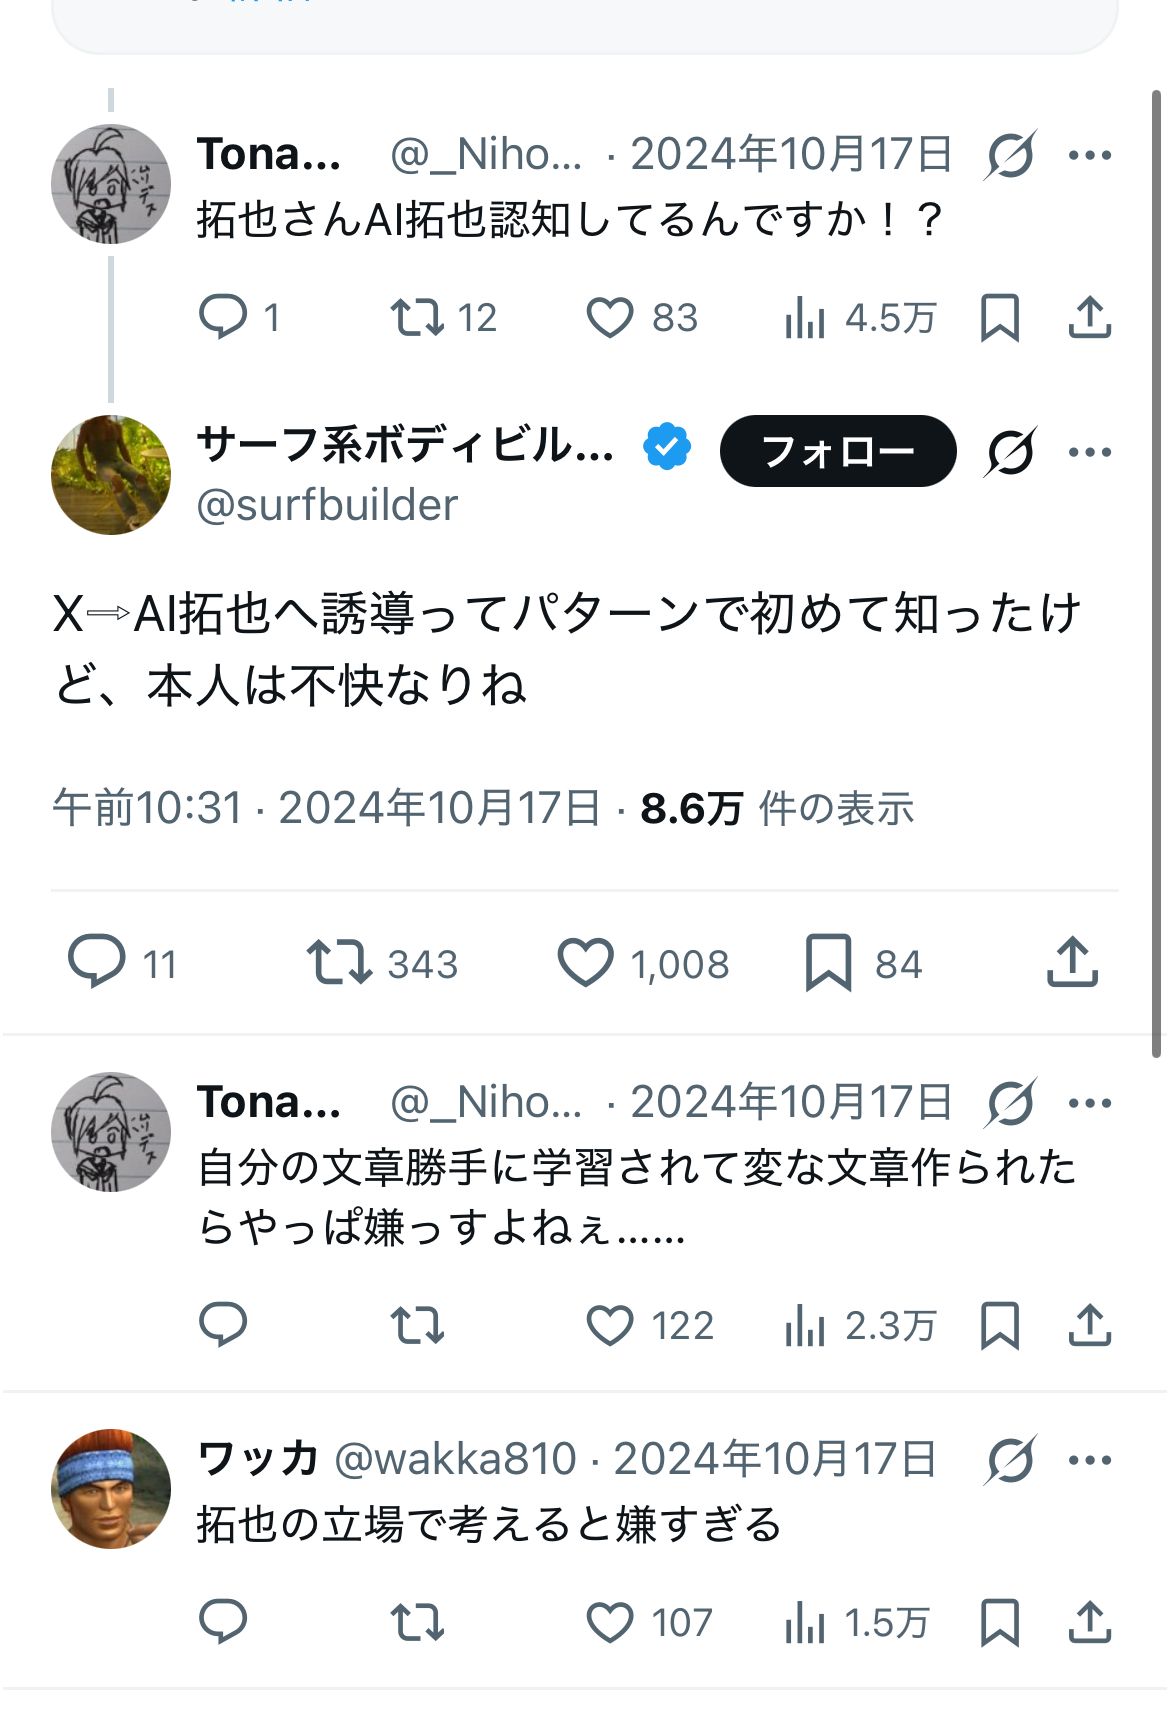Image resolution: width=1170 pixels, height=1716 pixels.
Task: Reply to the first Tona post
Action: (223, 318)
